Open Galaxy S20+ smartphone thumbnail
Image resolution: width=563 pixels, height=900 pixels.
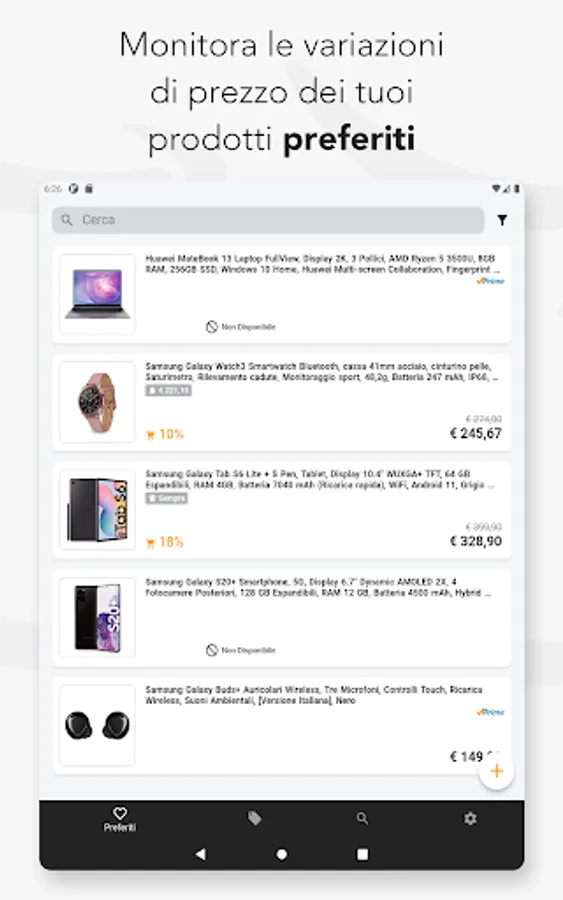click(x=98, y=617)
